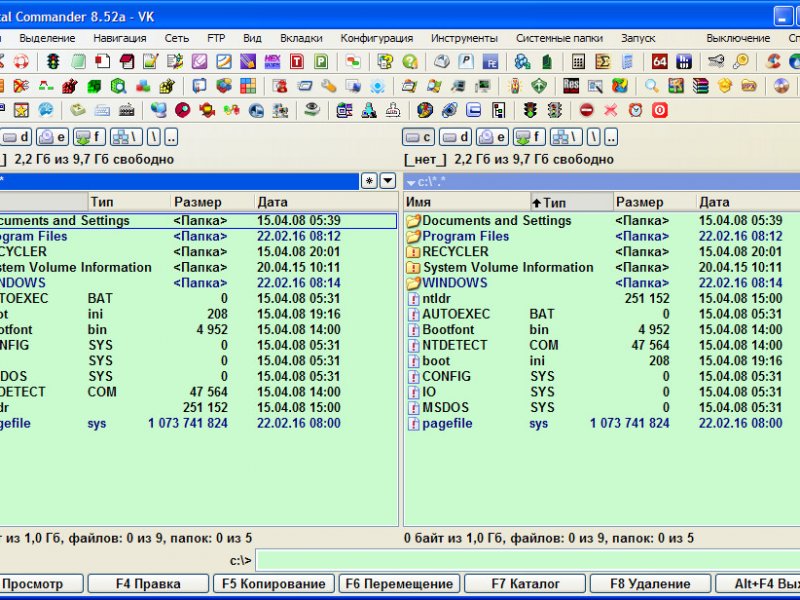Switch left panel to drive f

(89, 137)
